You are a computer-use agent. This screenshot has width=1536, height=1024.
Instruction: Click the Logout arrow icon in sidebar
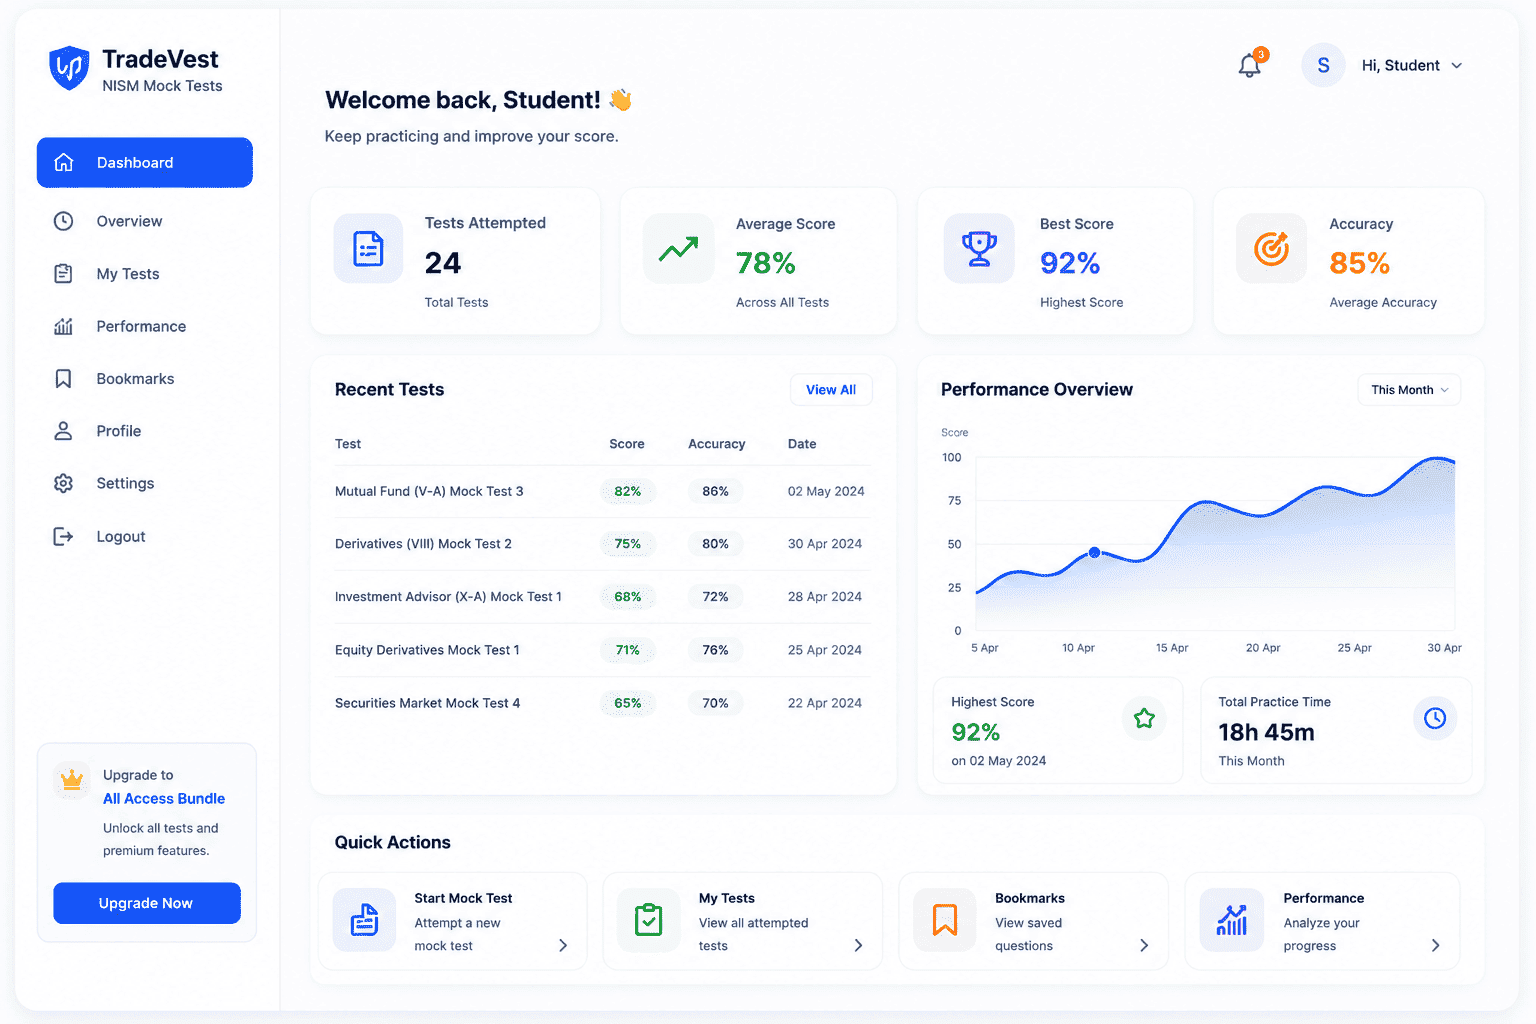click(63, 536)
